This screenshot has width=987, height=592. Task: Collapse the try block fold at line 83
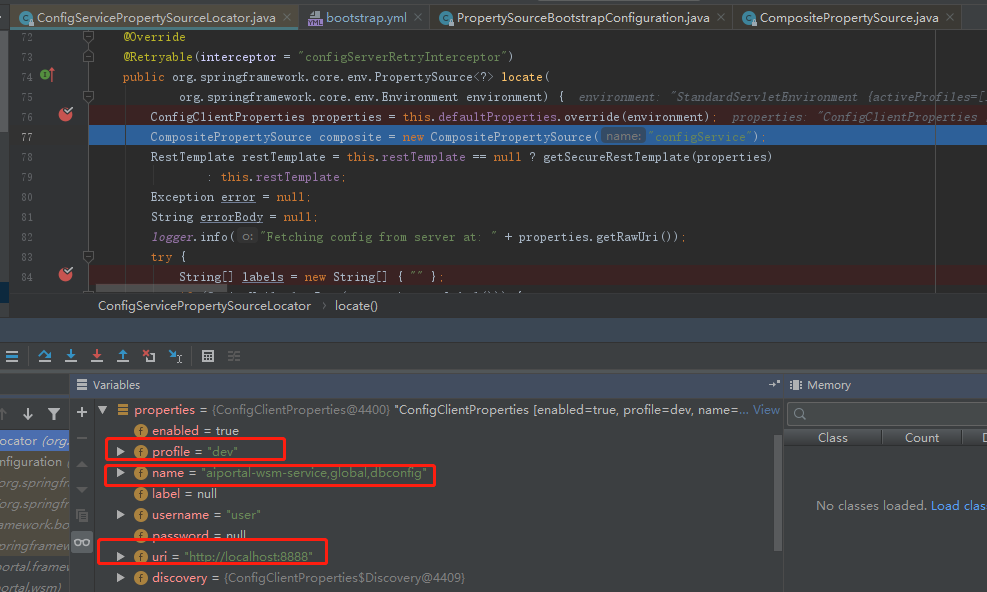[89, 256]
